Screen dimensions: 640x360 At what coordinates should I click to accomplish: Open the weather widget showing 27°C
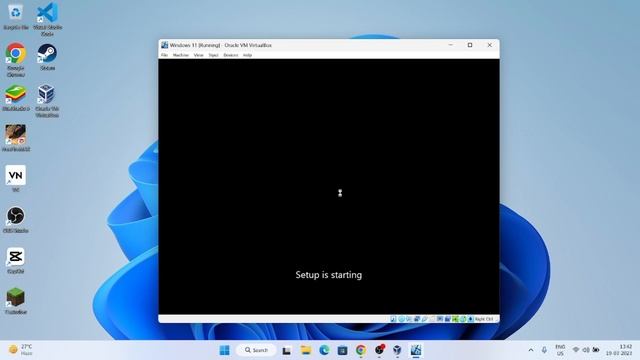[20, 350]
